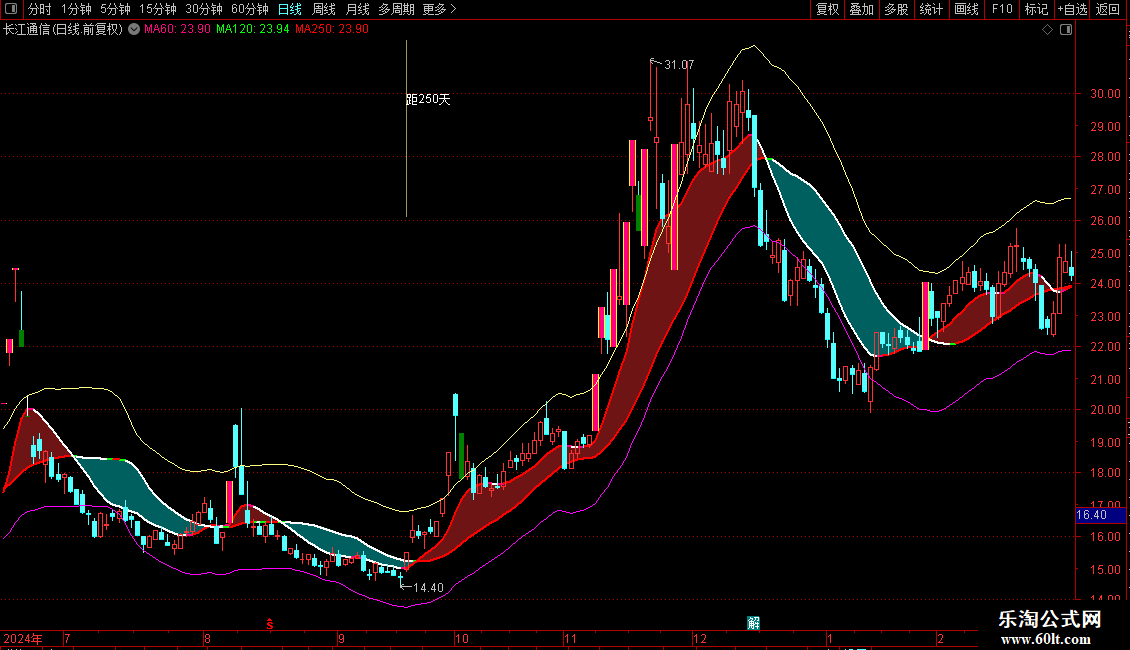Open the 标记 mark tool

(x=1036, y=9)
